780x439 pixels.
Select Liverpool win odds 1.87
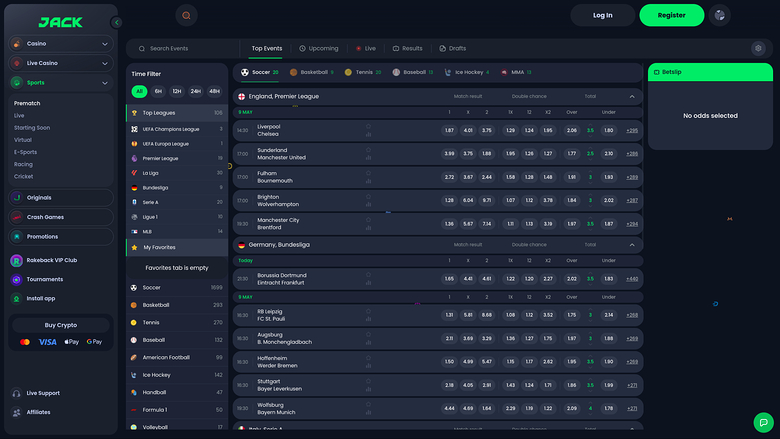[x=449, y=130]
